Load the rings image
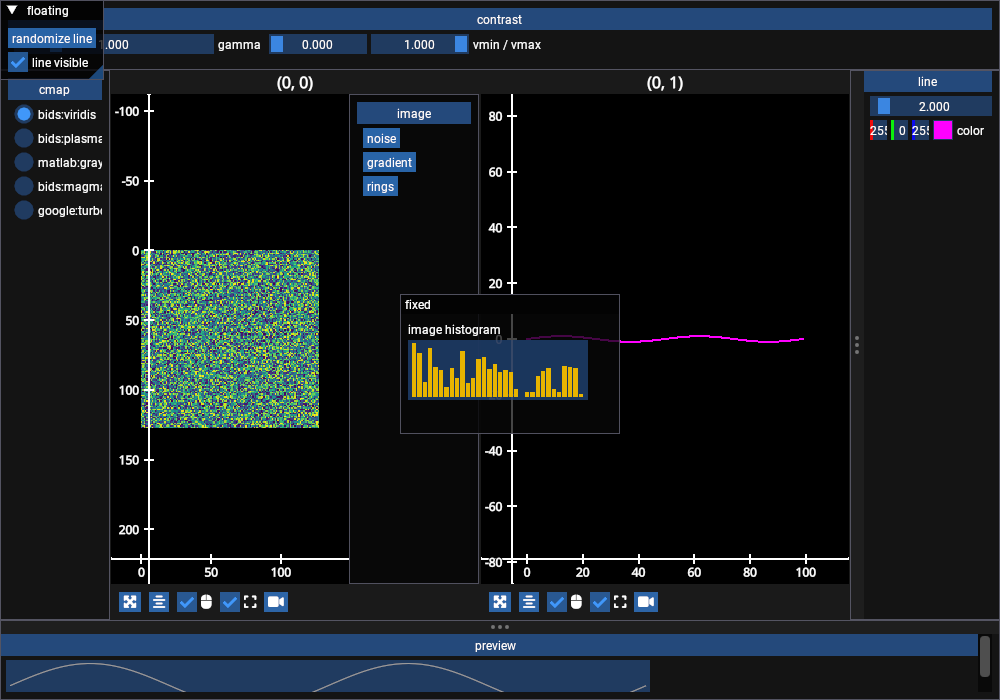This screenshot has height=700, width=1000. (380, 186)
